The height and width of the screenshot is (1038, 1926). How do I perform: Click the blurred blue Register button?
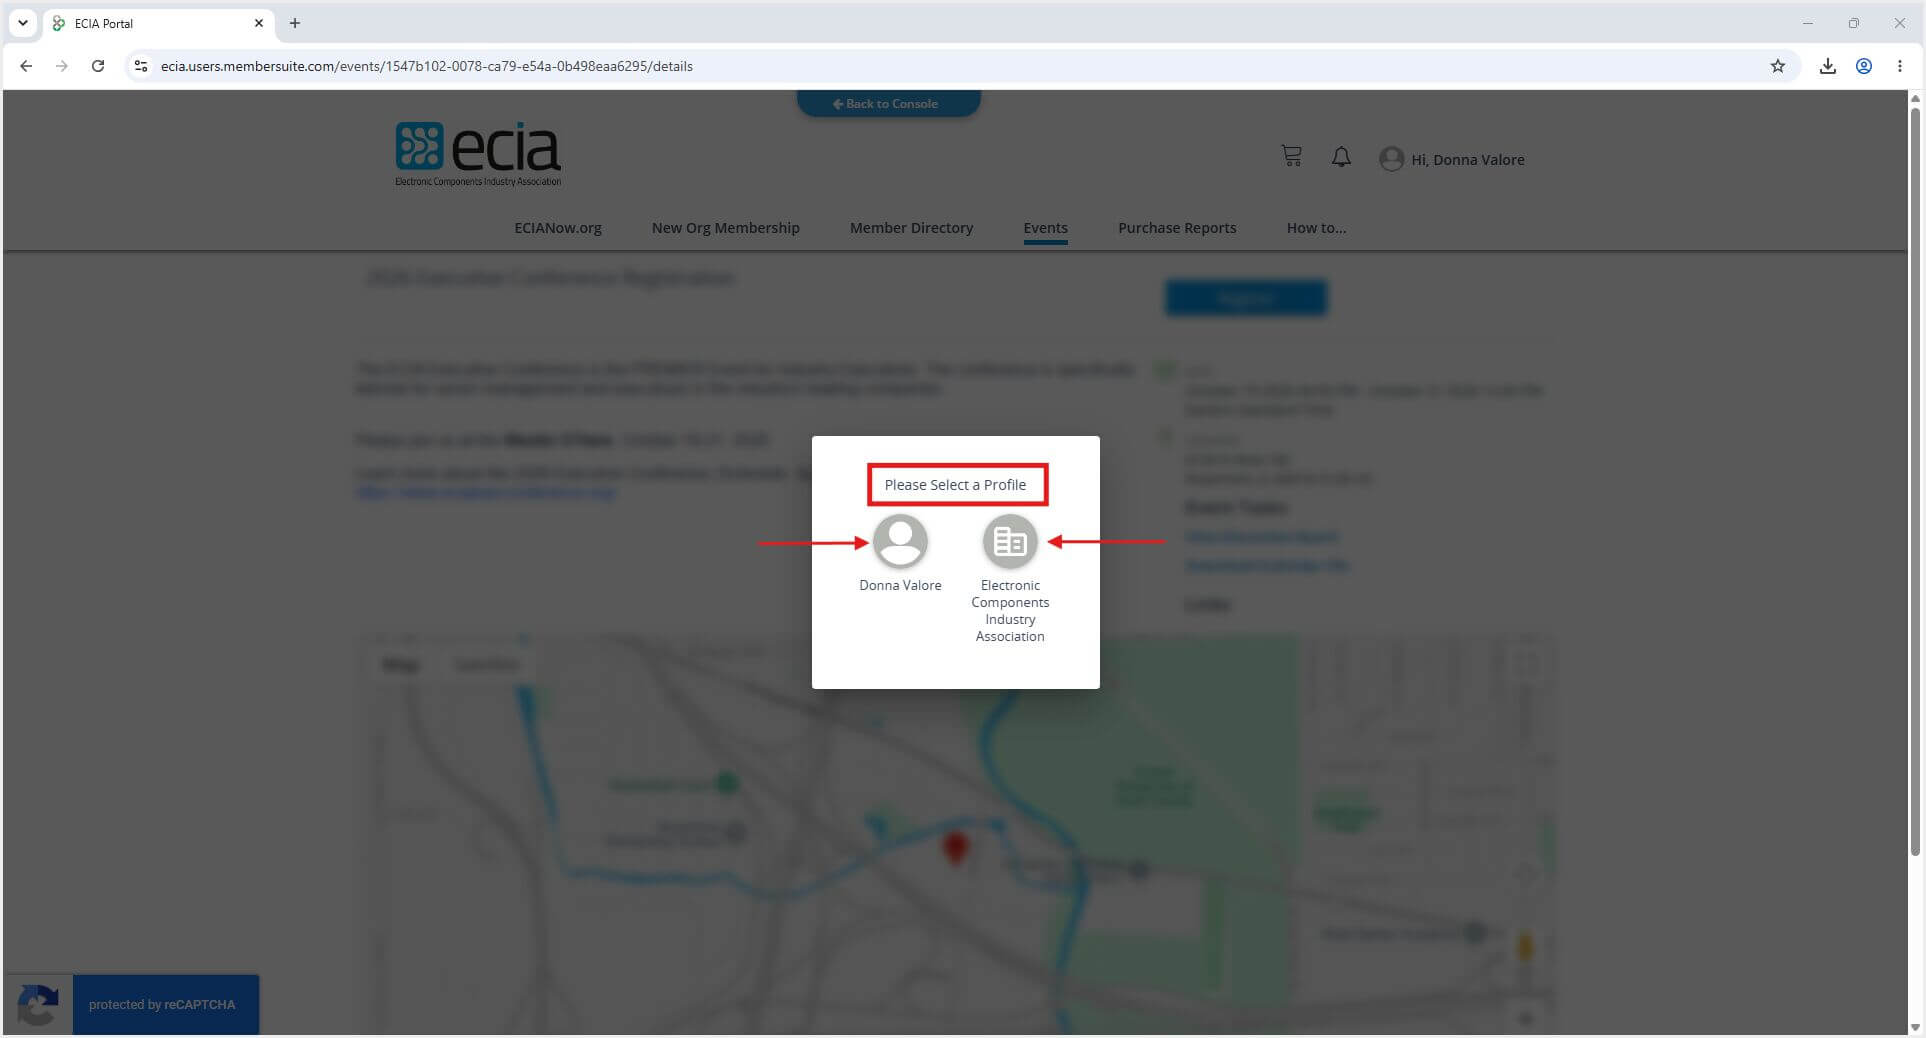click(1246, 298)
